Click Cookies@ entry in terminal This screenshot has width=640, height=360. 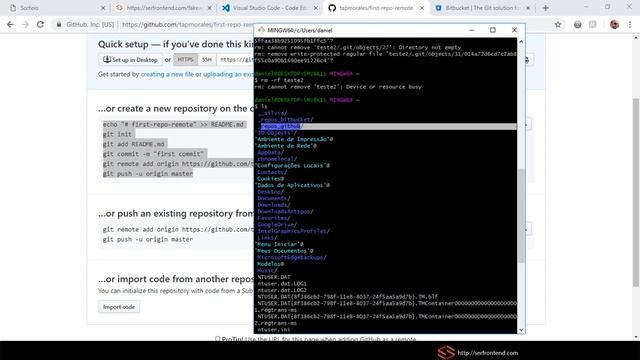tap(271, 179)
